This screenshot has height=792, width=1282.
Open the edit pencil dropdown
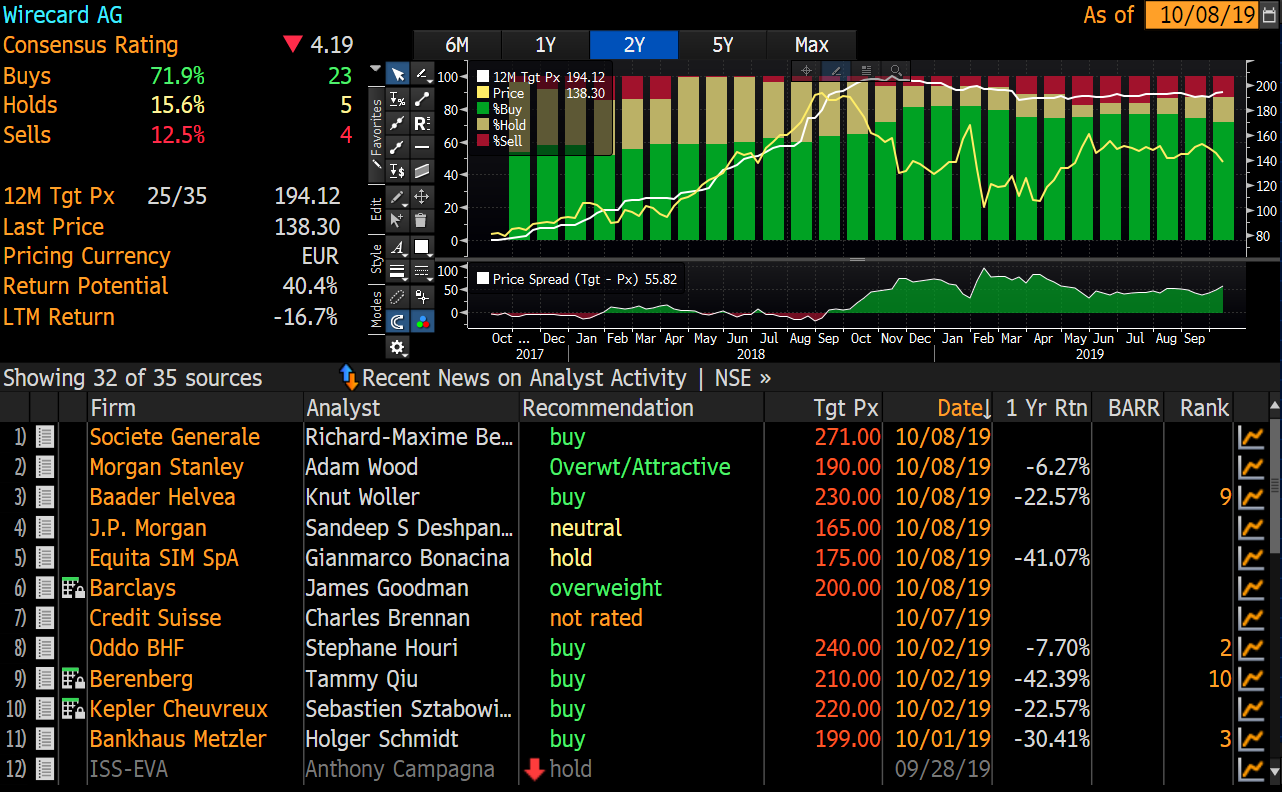pos(397,196)
